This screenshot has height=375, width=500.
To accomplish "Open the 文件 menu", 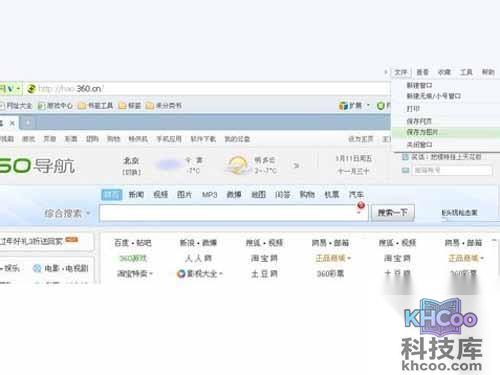I will [401, 72].
